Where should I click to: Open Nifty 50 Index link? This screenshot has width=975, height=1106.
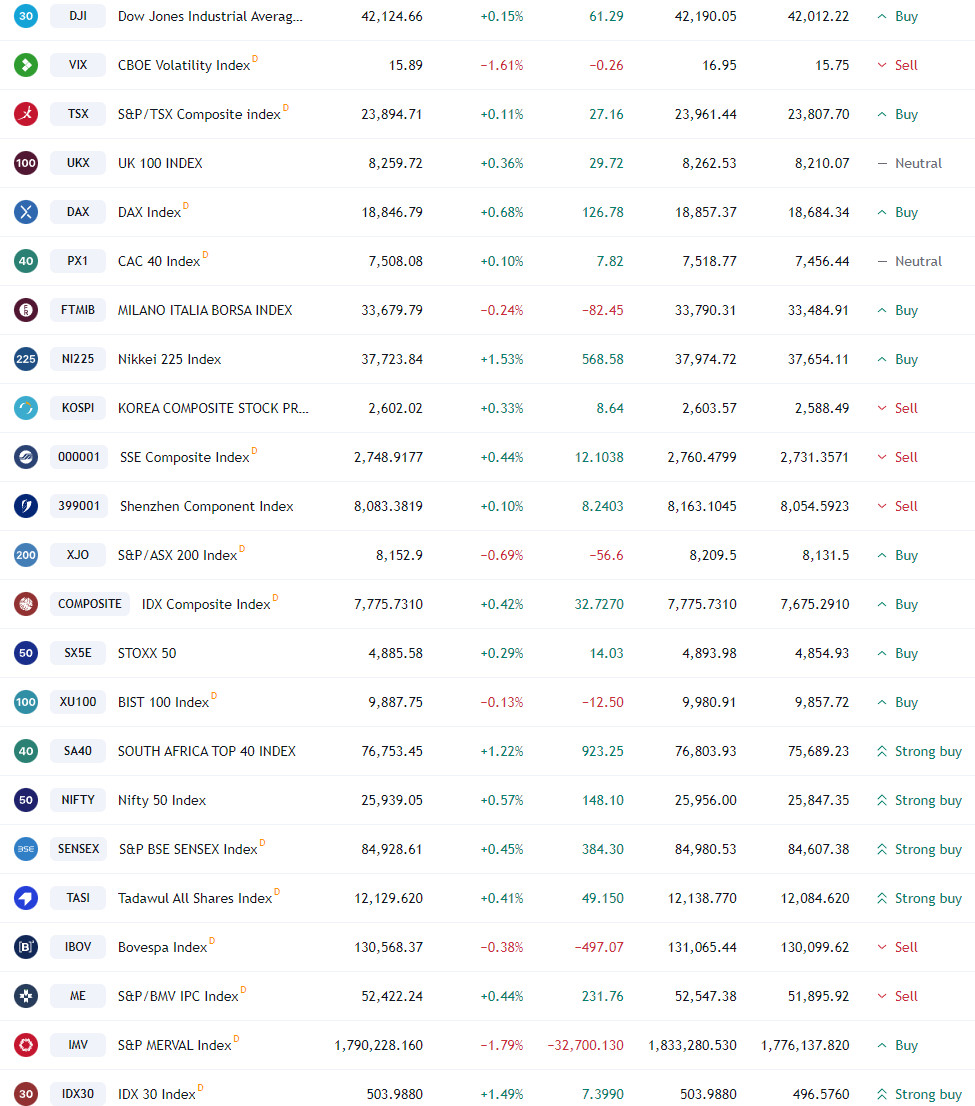[x=162, y=801]
